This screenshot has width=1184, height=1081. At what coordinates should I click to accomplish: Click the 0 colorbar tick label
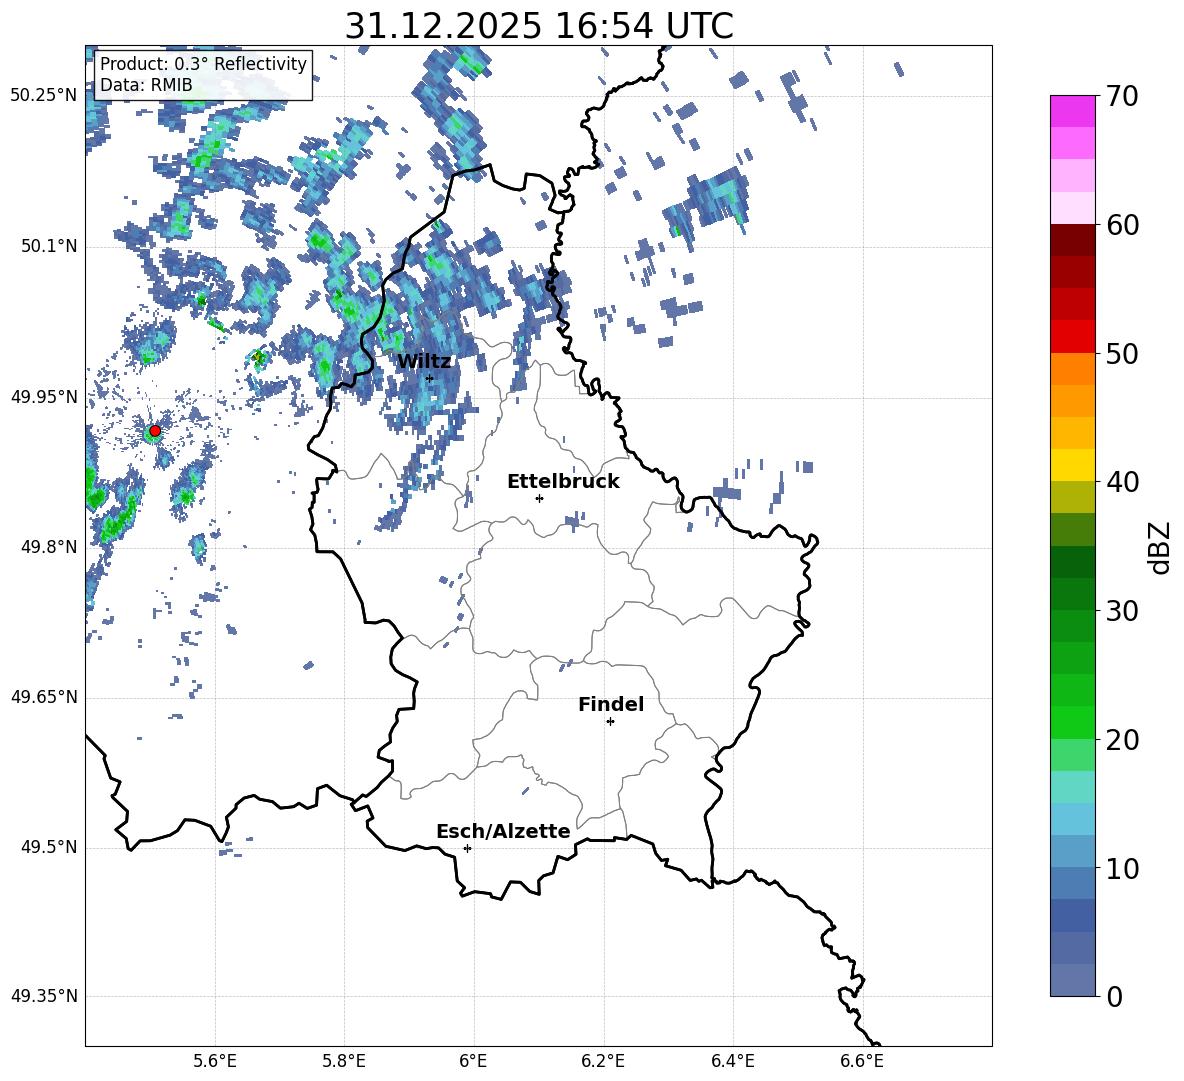coord(1115,997)
